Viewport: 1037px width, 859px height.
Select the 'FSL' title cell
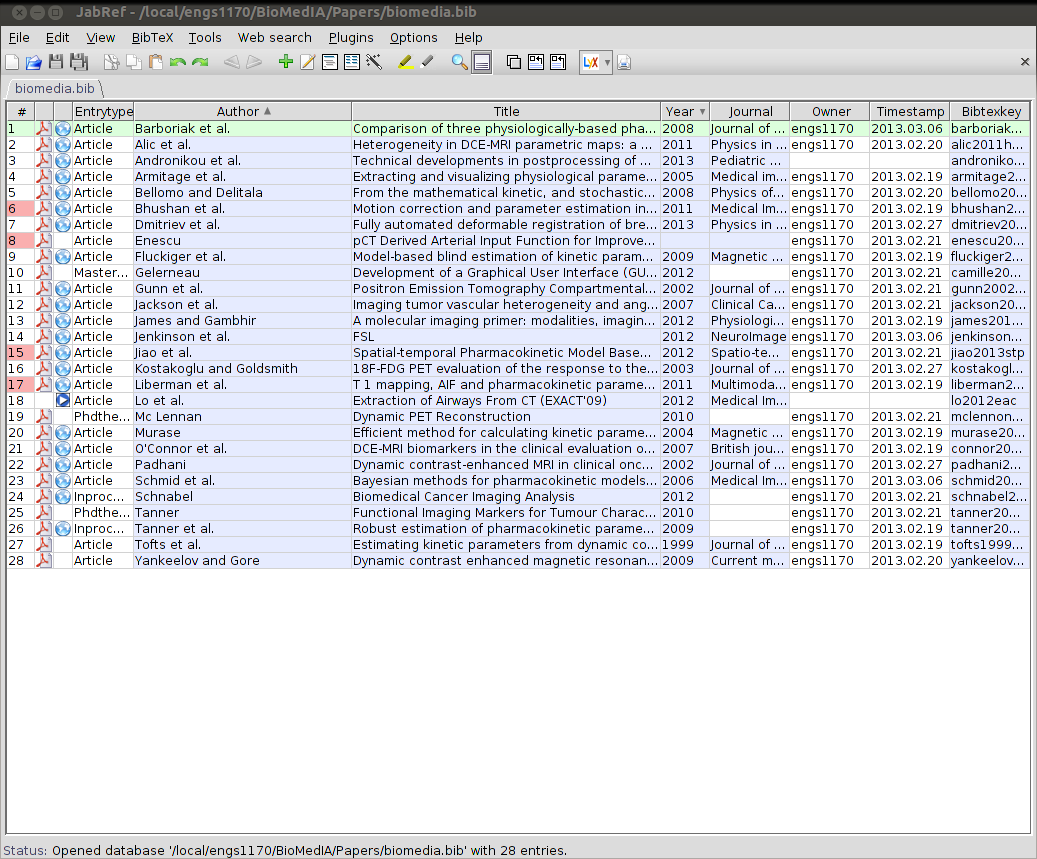(506, 336)
